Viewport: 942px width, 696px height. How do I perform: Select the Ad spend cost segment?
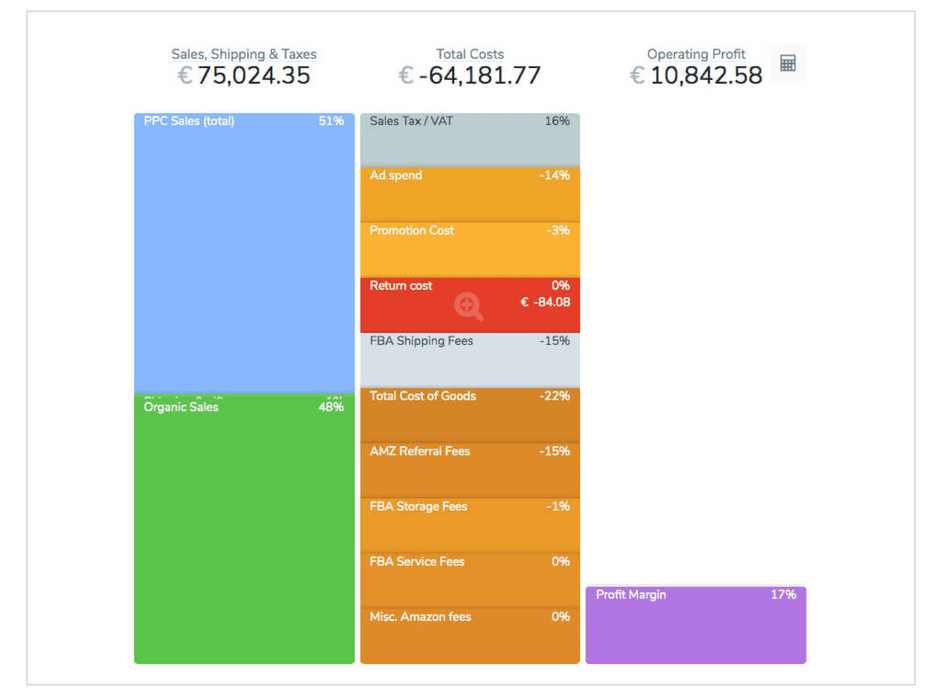pyautogui.click(x=469, y=195)
